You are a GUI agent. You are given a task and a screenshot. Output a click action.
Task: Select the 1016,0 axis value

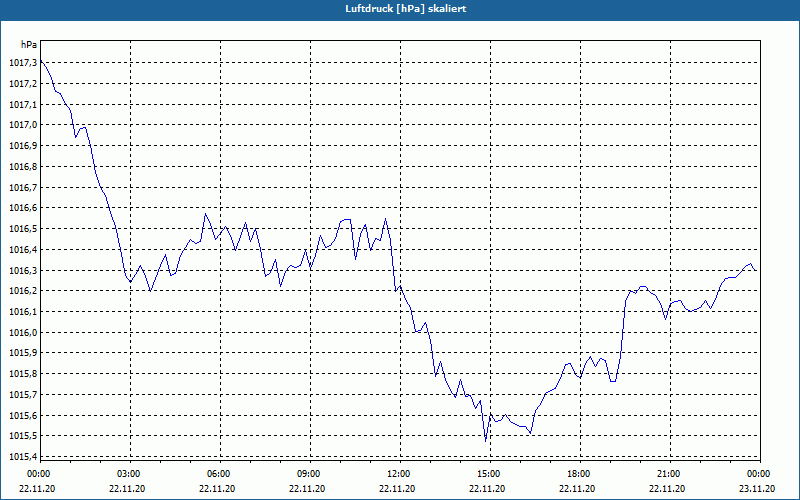pyautogui.click(x=23, y=332)
